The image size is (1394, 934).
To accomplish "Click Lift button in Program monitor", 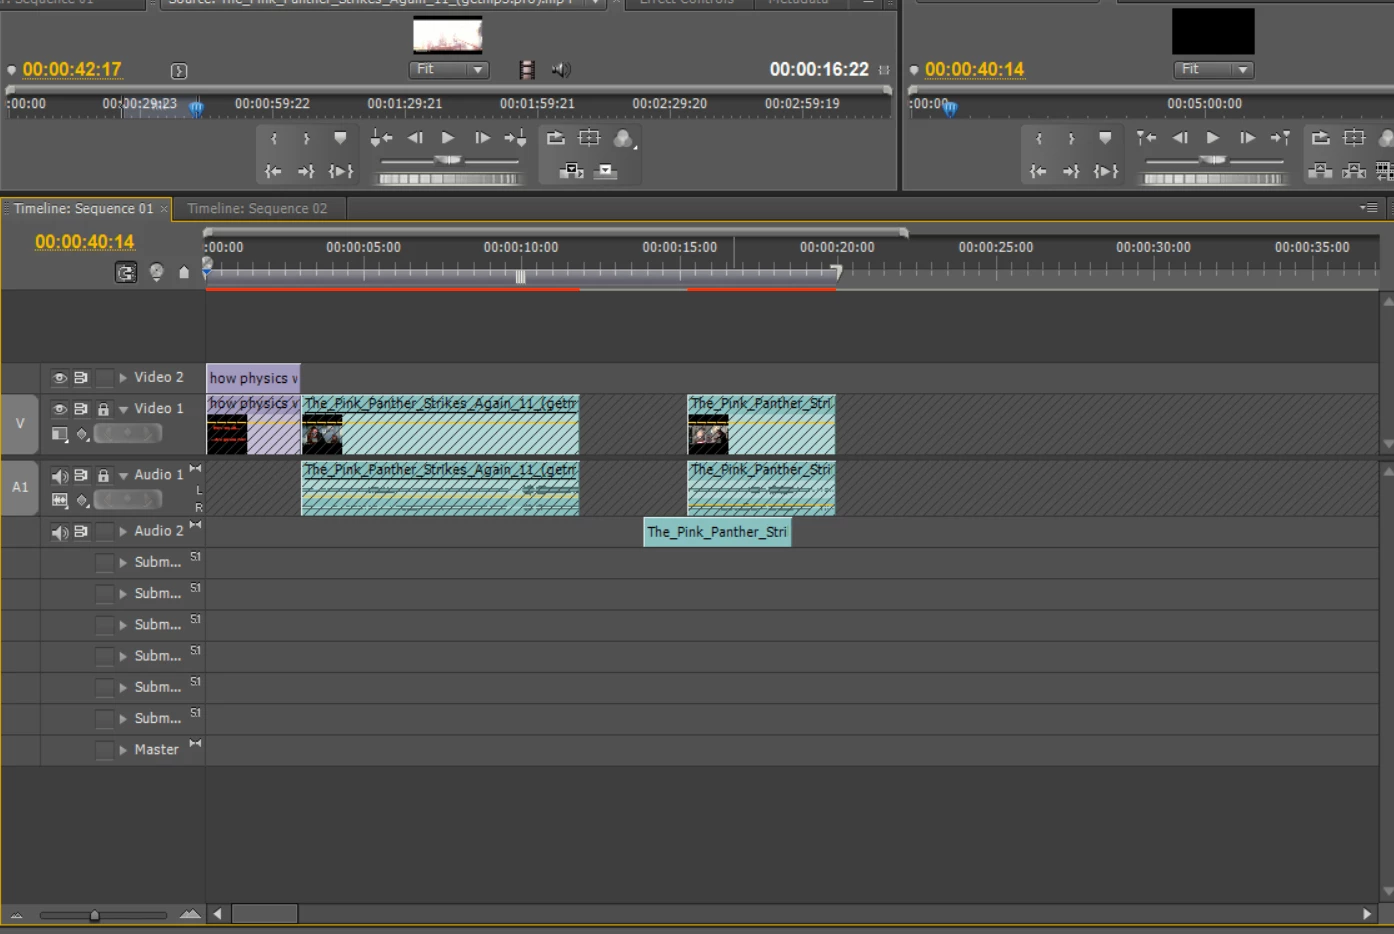I will point(1320,172).
